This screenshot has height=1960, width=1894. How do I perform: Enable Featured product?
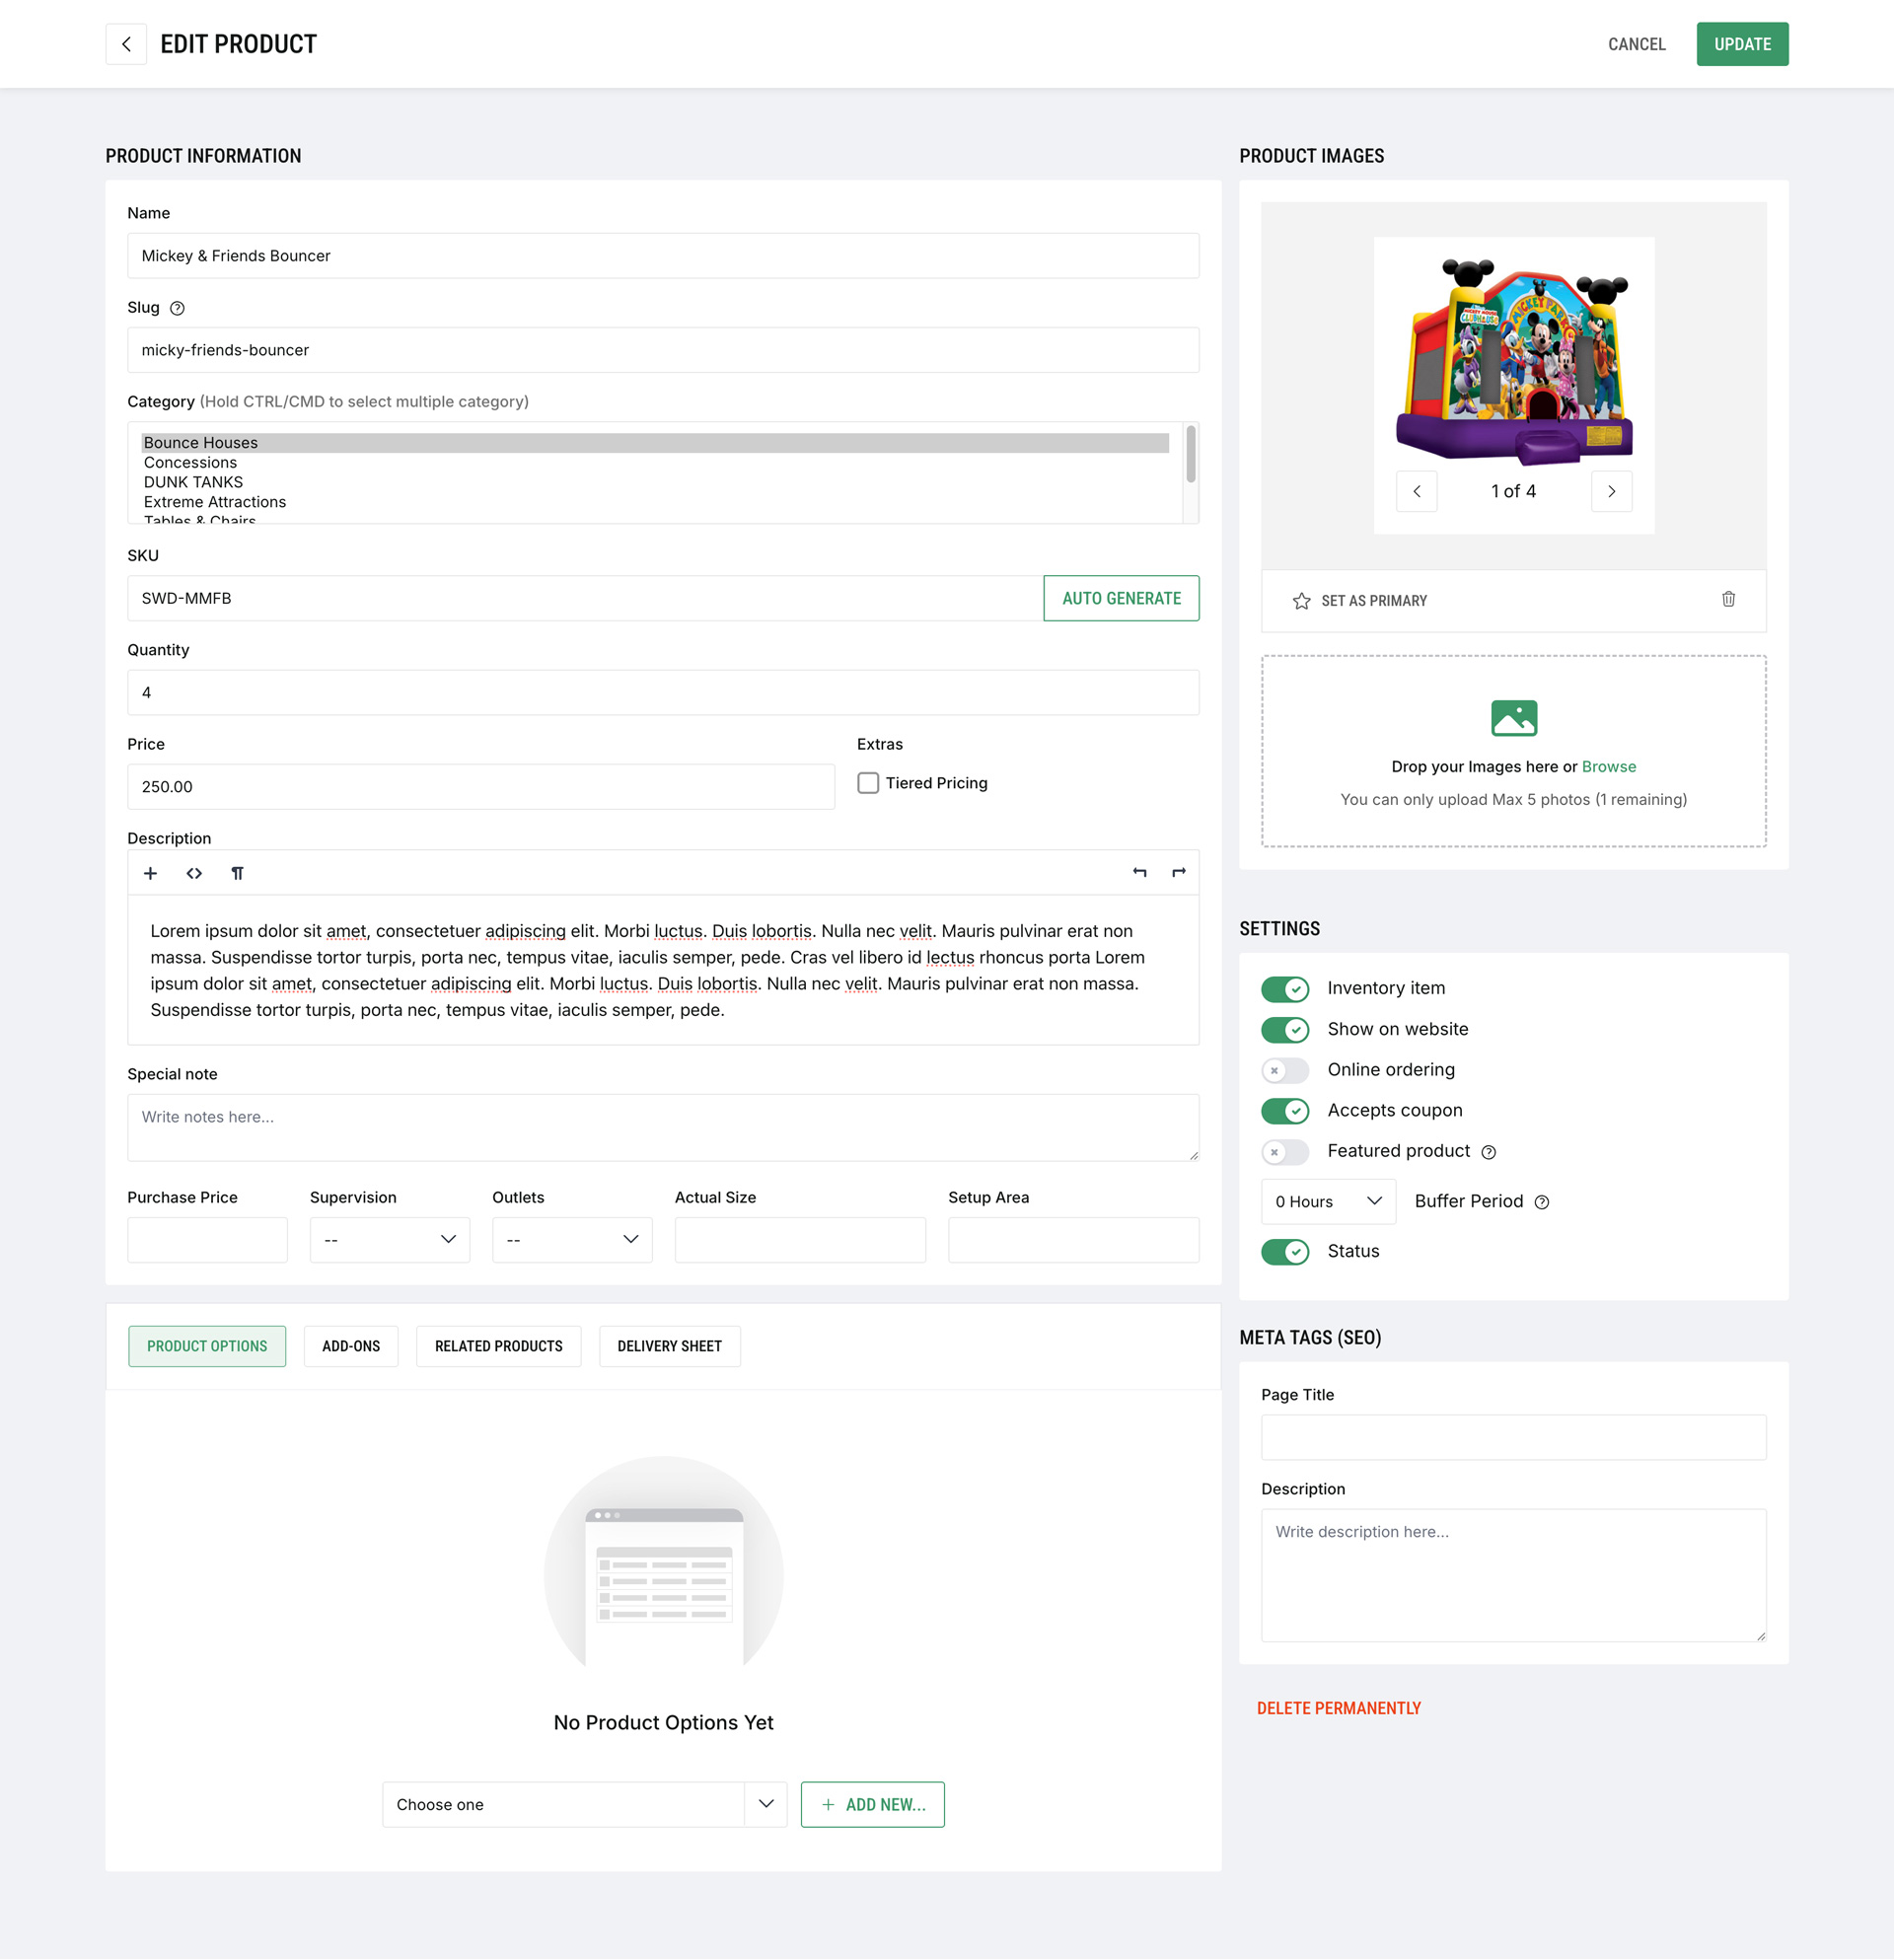click(x=1284, y=1152)
